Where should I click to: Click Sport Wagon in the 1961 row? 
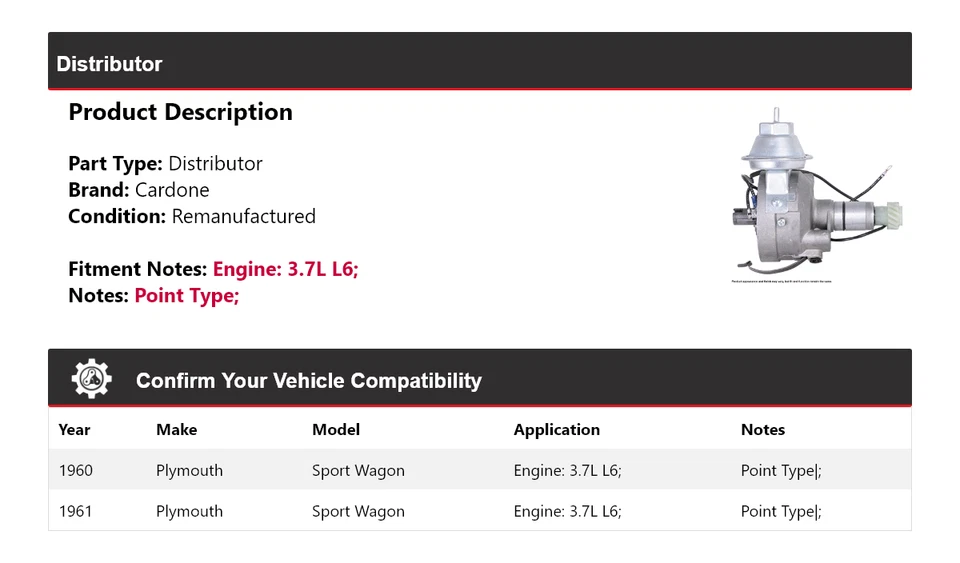358,511
